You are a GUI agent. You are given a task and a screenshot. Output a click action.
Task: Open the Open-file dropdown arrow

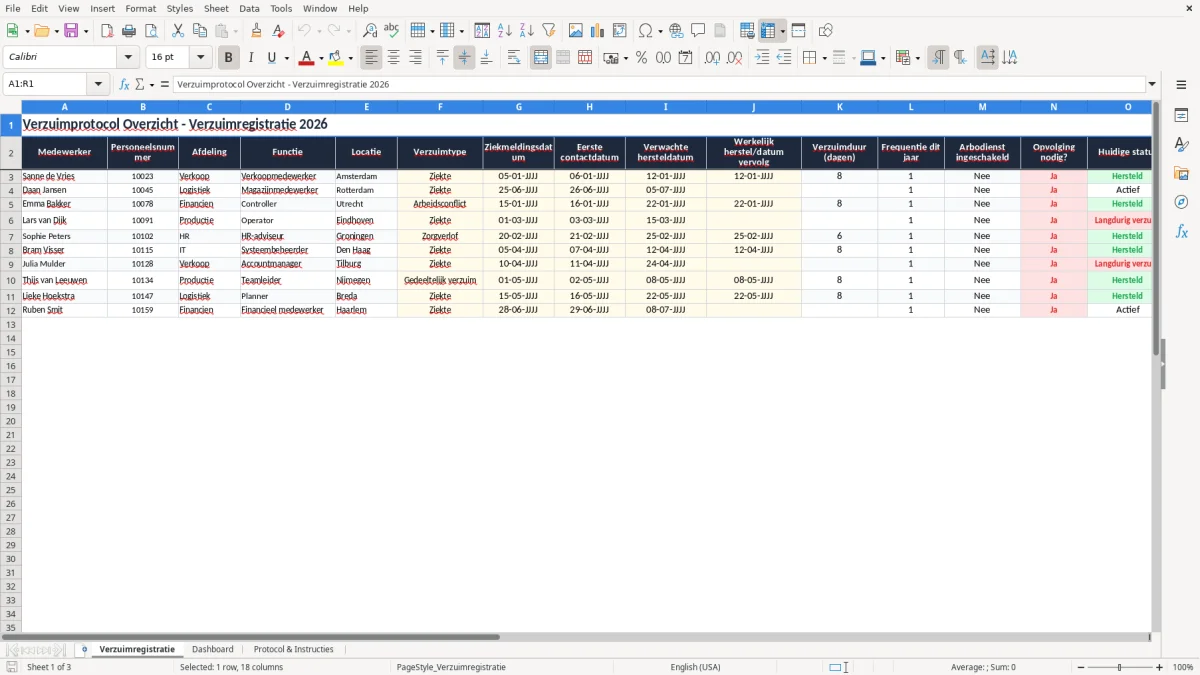coord(57,31)
